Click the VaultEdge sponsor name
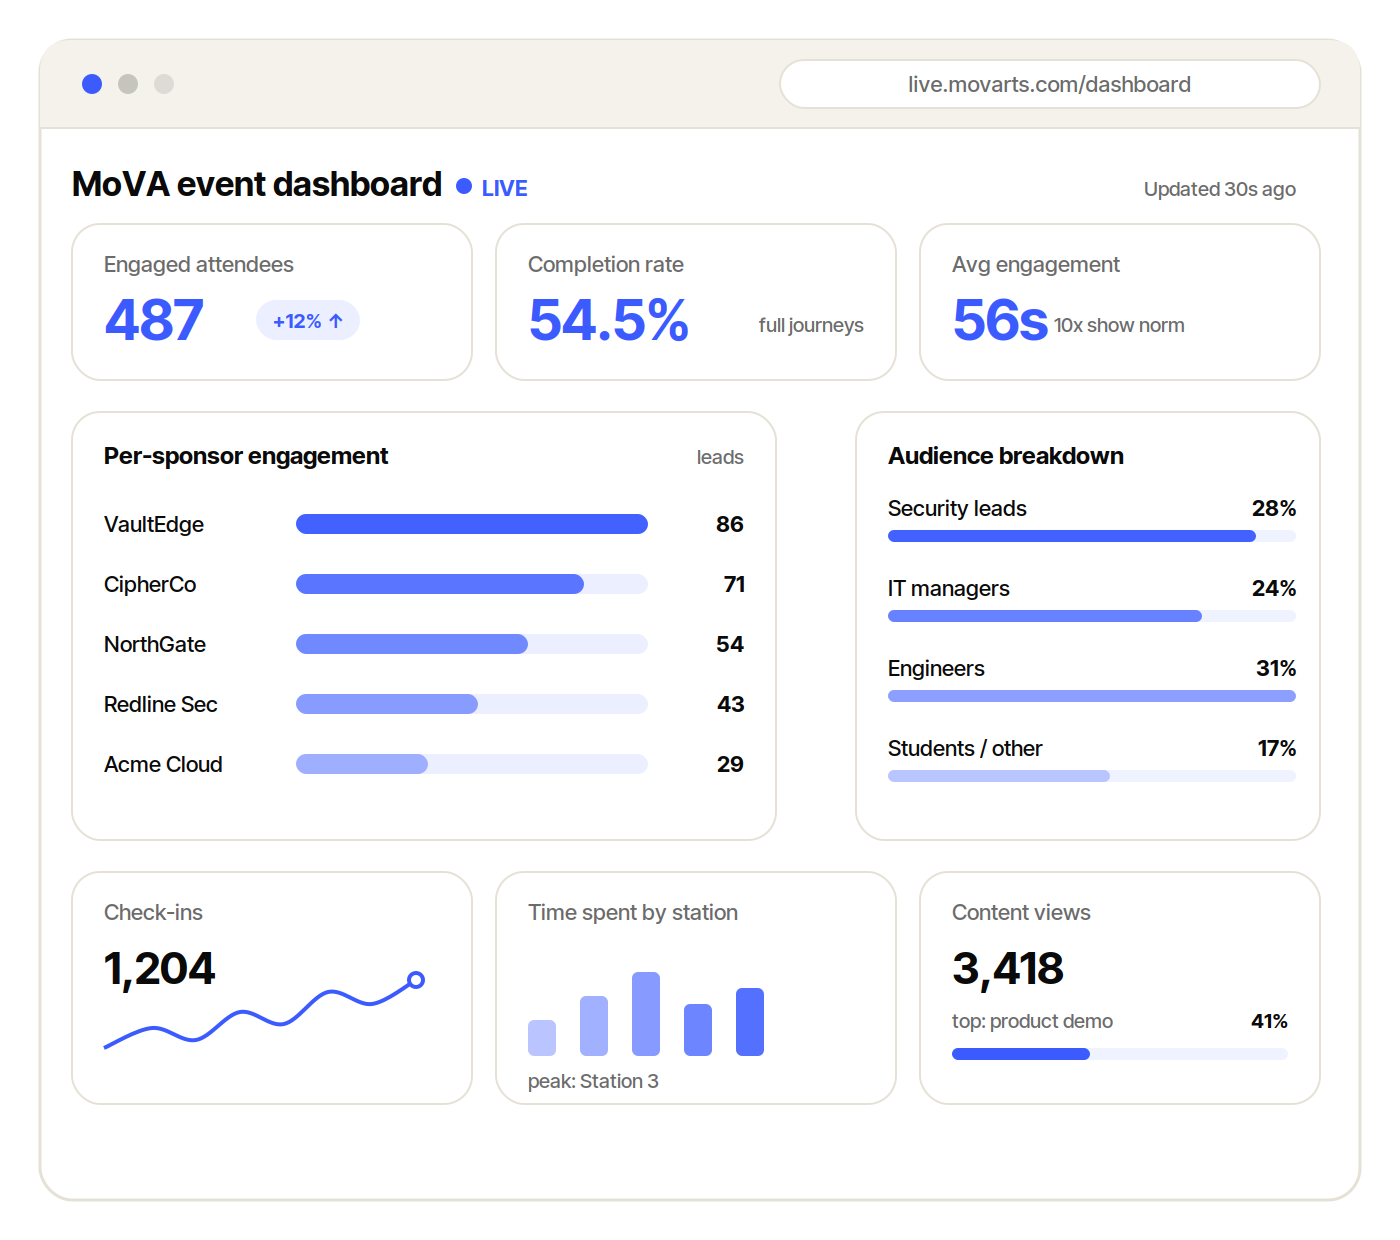Screen dimensions: 1400x1240 [154, 524]
